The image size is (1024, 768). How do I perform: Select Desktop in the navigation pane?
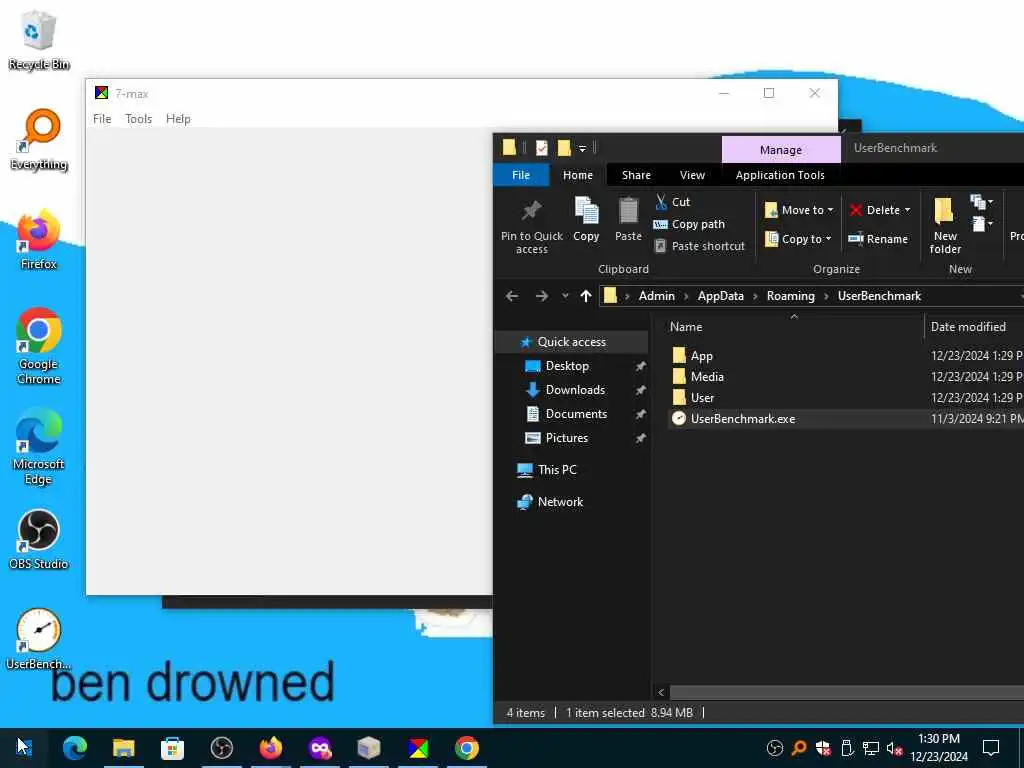coord(567,366)
